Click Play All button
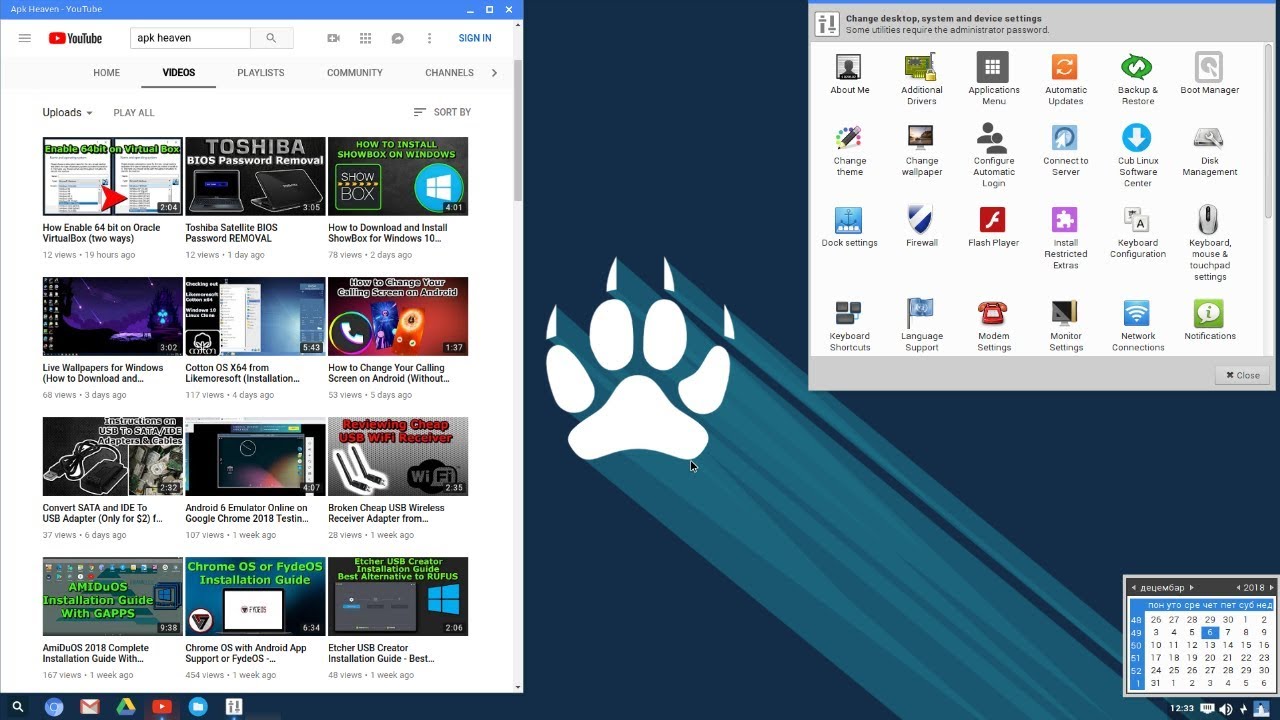This screenshot has height=720, width=1280. (134, 113)
